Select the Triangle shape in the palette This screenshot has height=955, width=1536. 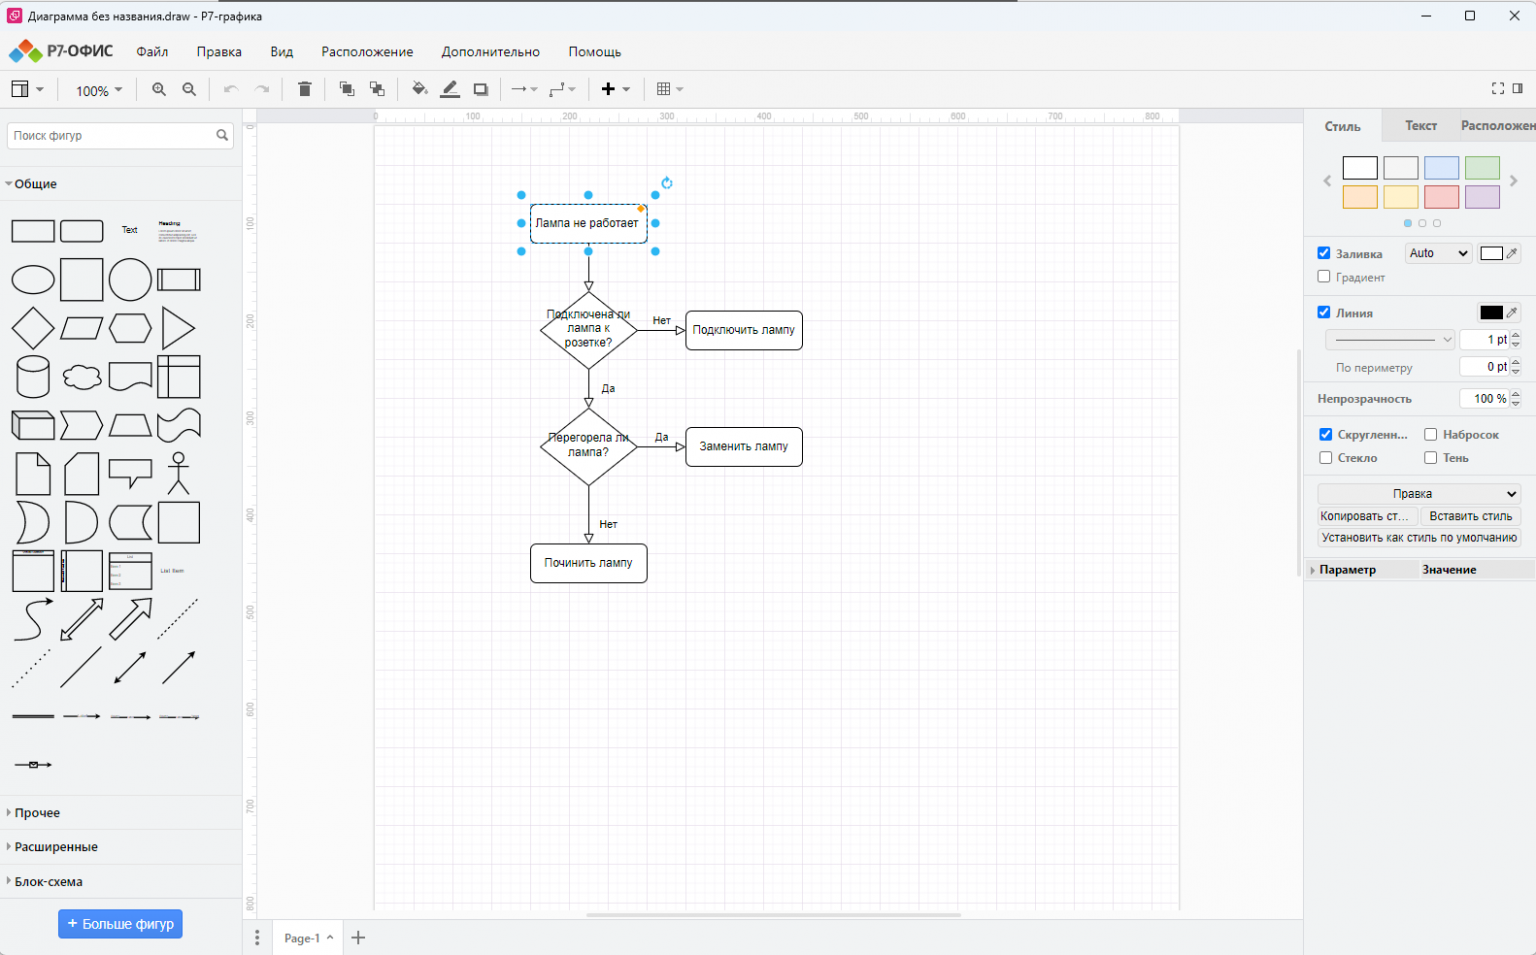click(x=178, y=328)
